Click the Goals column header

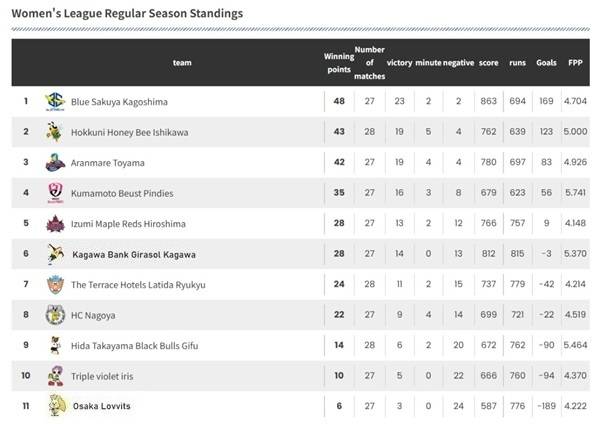coord(546,62)
